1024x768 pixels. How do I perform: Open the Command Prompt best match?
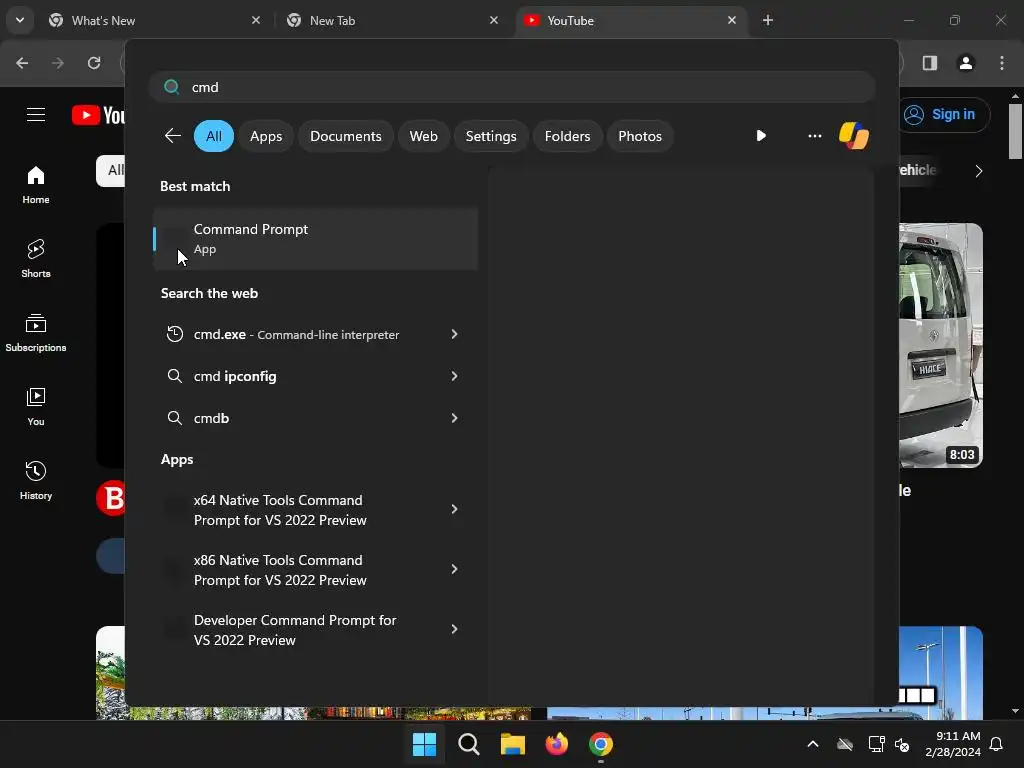(315, 238)
